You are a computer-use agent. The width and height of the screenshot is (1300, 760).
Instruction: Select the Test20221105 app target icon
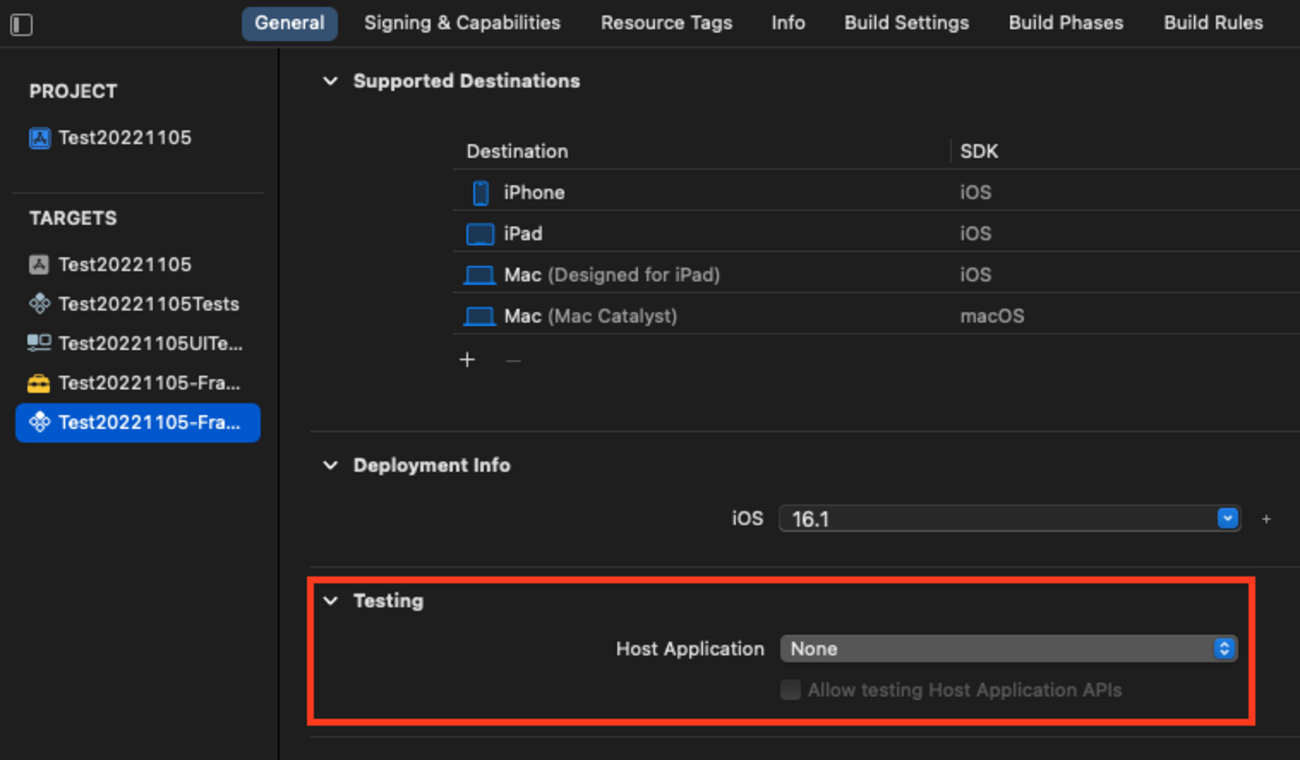(x=39, y=265)
